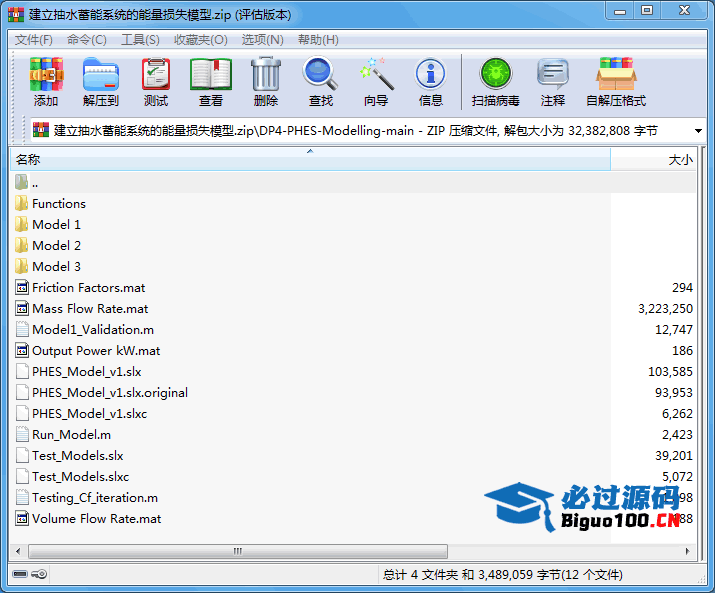Select file PHES_Model_v1.slx.original
The height and width of the screenshot is (593, 715).
(110, 392)
